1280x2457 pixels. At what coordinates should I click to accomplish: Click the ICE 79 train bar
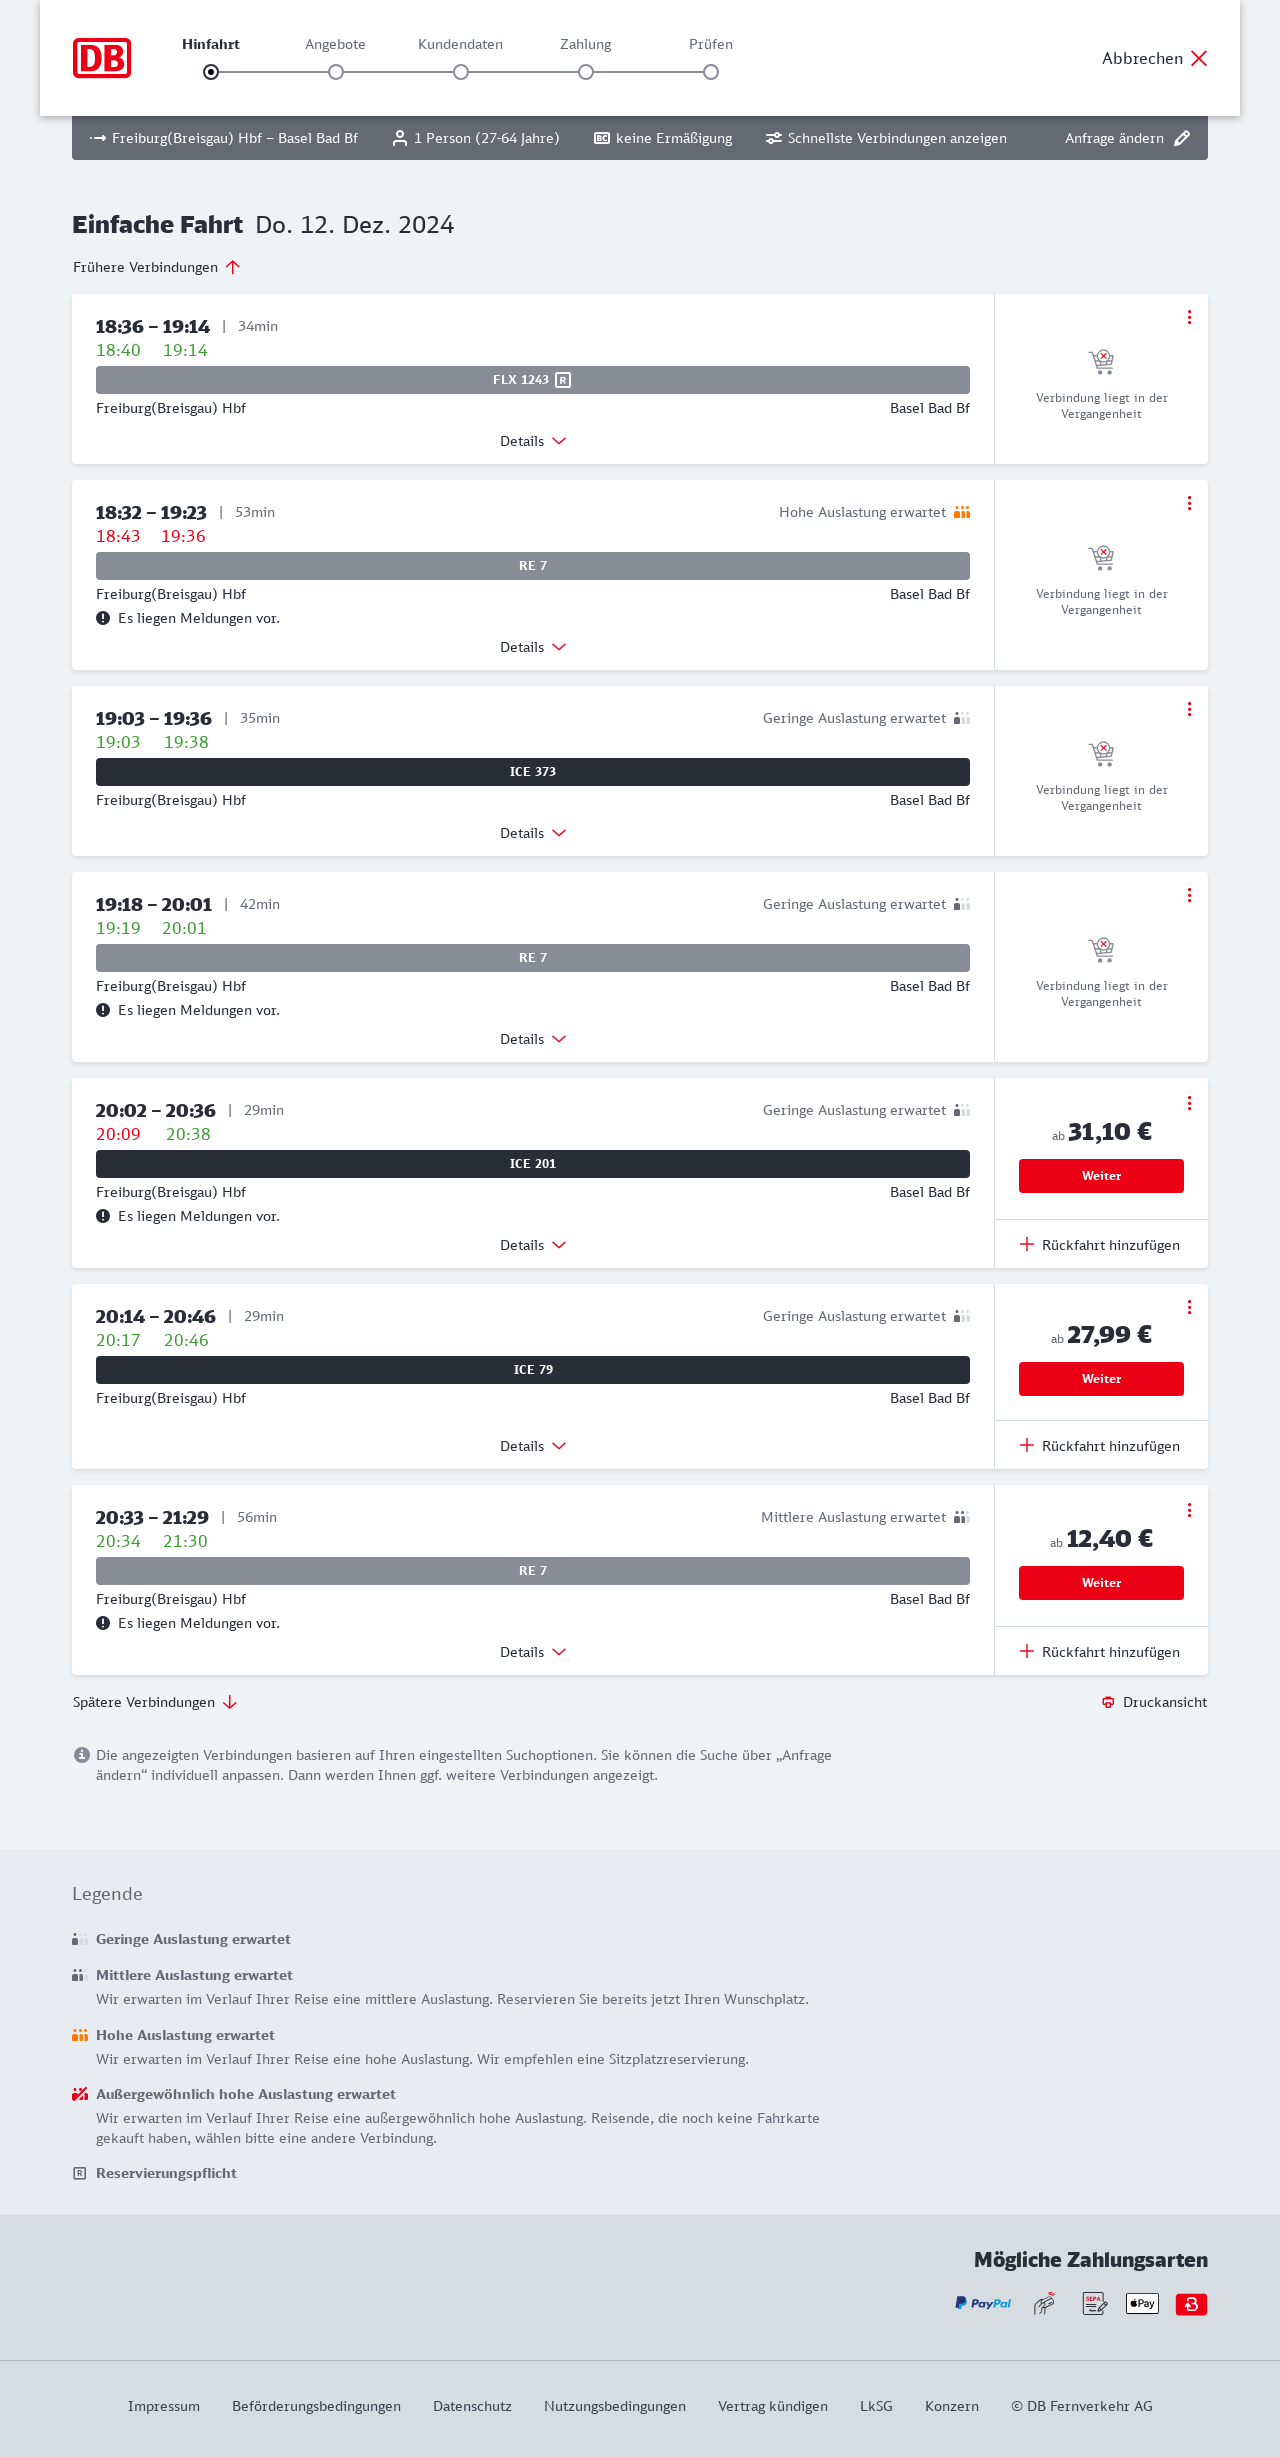(533, 1370)
